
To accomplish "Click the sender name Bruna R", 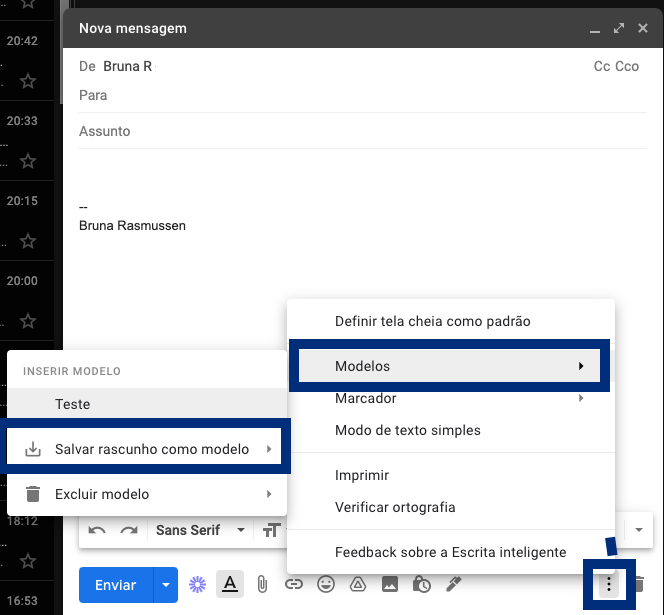I will 127,66.
